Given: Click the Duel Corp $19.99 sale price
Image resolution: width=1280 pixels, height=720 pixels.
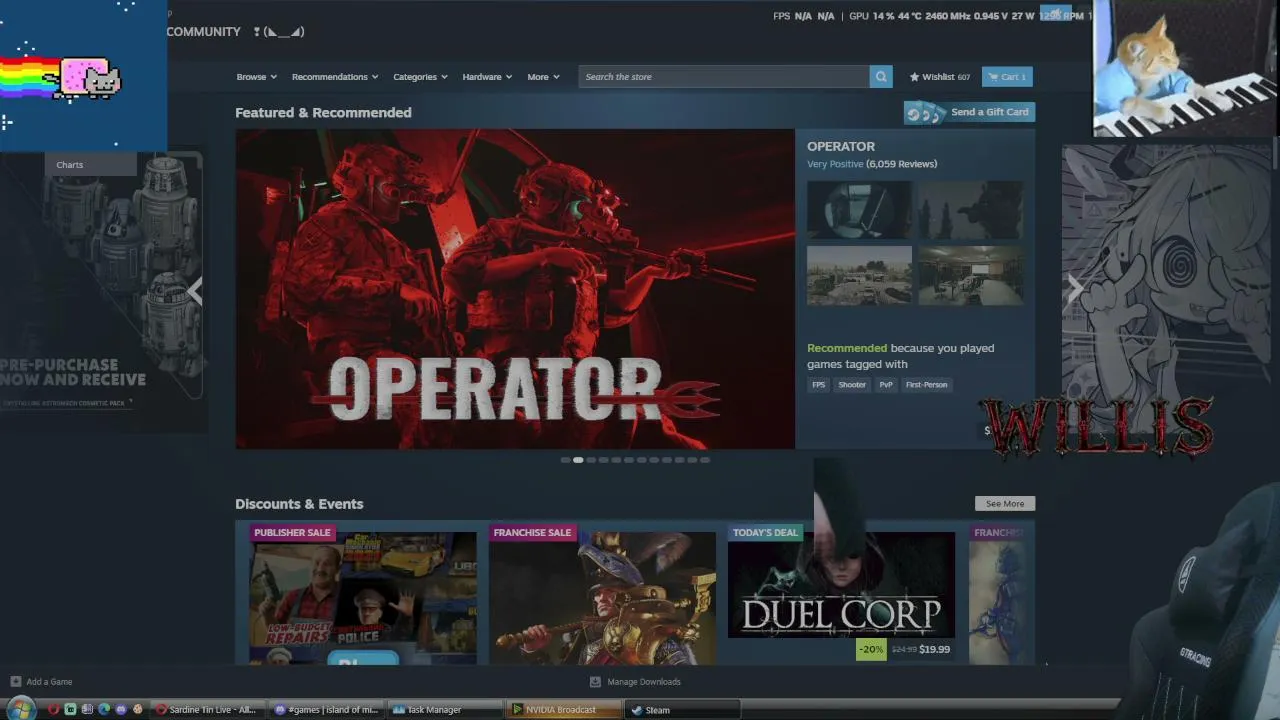Looking at the screenshot, I should 935,650.
